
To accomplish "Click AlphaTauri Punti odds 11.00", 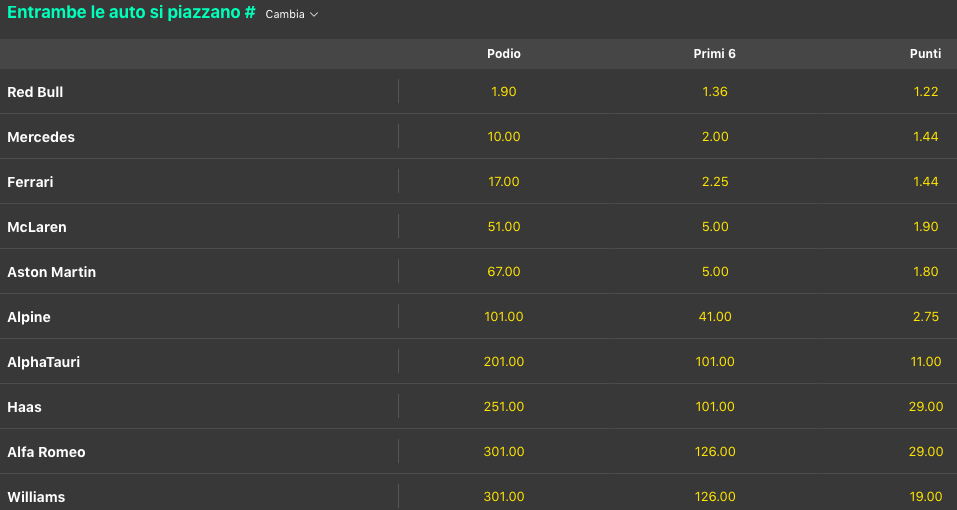I will pos(926,362).
